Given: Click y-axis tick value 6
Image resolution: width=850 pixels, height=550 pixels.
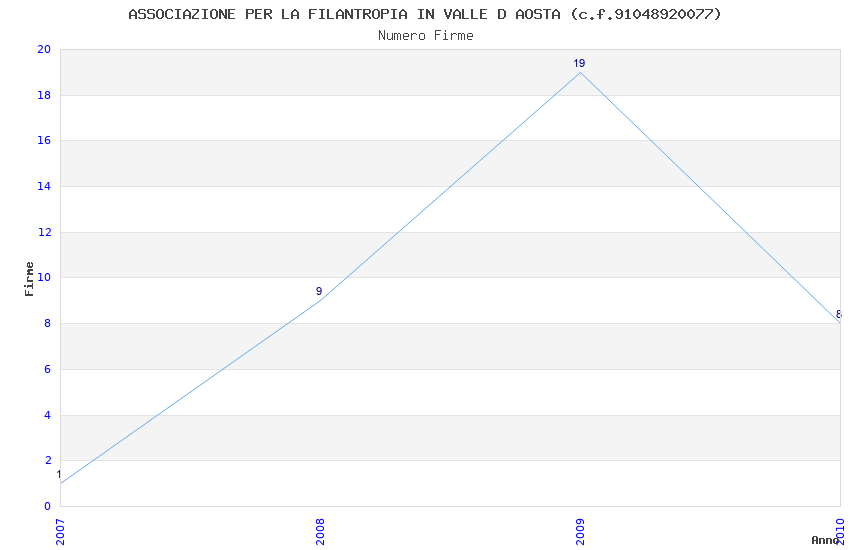Looking at the screenshot, I should pyautogui.click(x=48, y=370).
